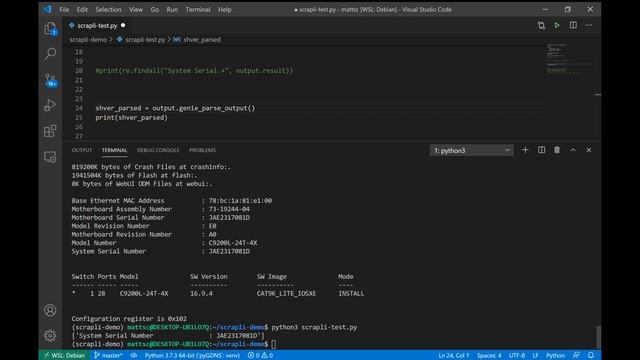Open the Run menu
Viewport: 640px width, 360px height.
pyautogui.click(x=172, y=9)
